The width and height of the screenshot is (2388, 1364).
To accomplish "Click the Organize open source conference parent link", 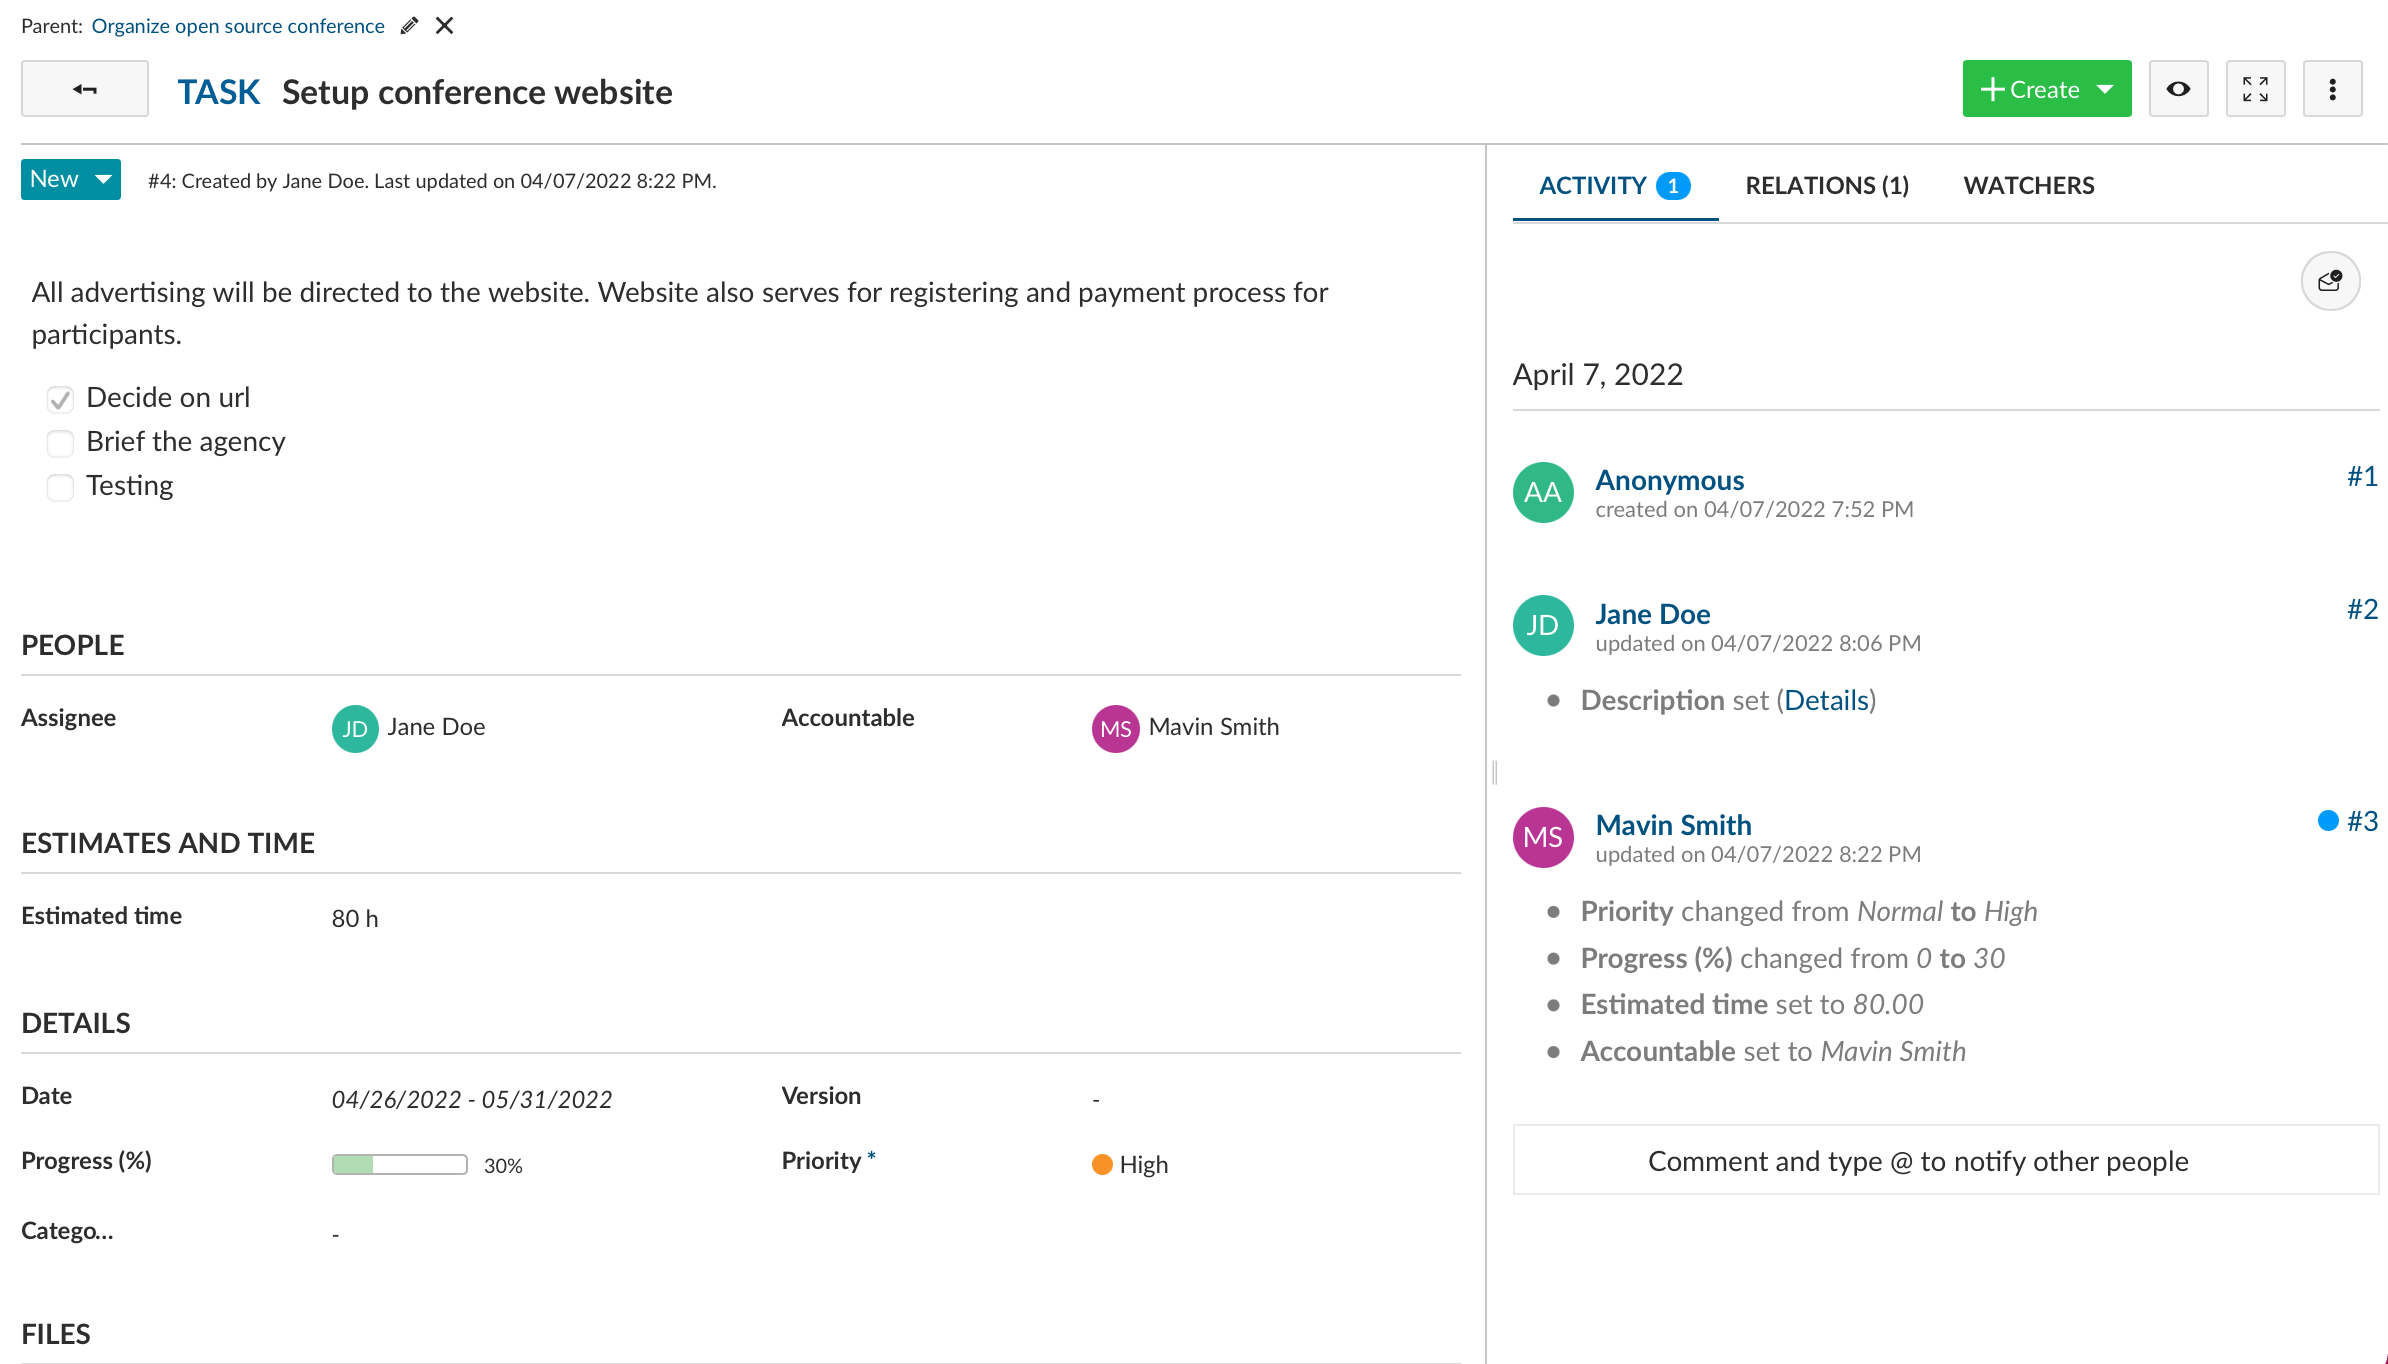I will (x=236, y=25).
